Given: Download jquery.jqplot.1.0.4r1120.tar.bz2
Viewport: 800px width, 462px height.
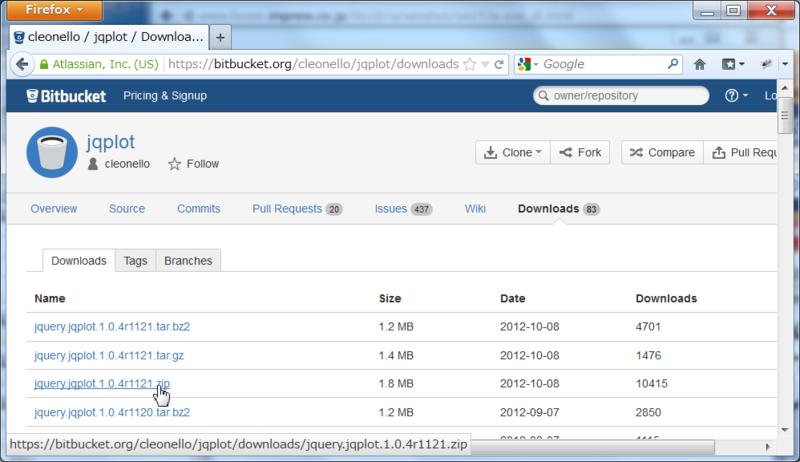Looking at the screenshot, I should 112,412.
